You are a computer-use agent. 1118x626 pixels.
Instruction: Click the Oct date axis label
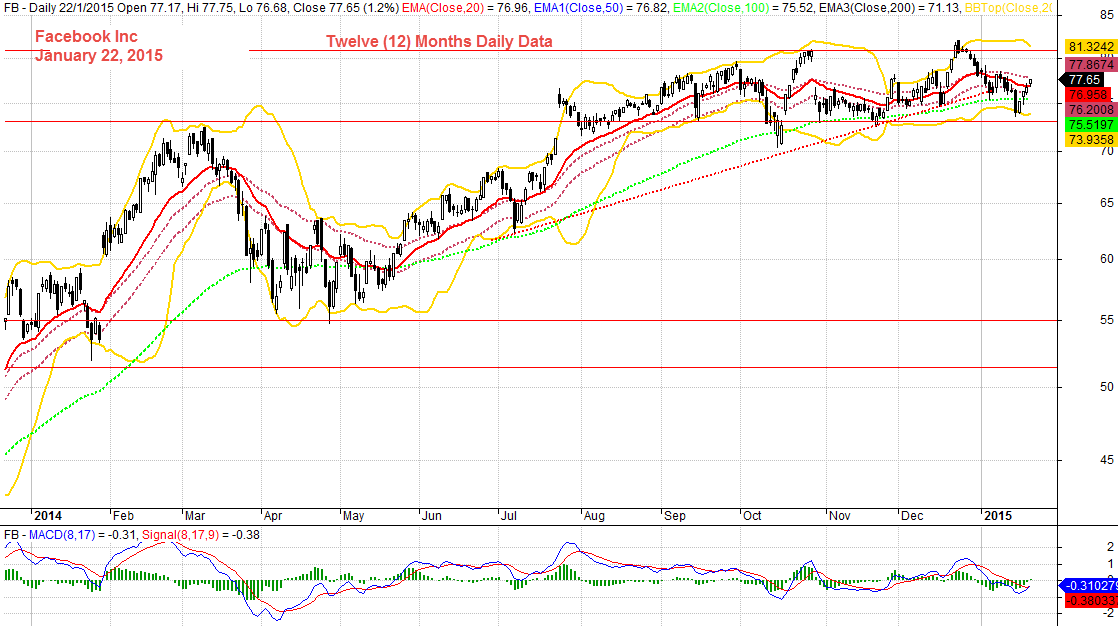point(752,515)
